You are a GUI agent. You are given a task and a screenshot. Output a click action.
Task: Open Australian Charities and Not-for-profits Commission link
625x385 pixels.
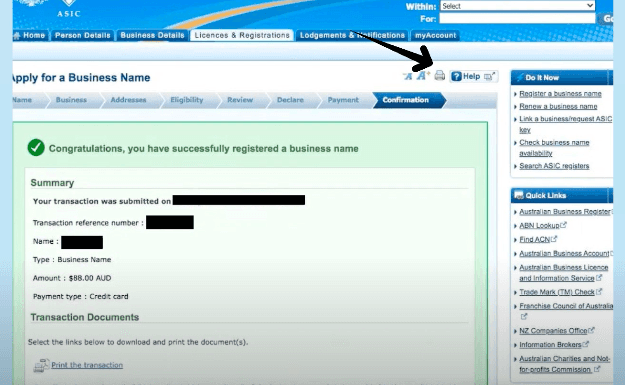[564, 364]
